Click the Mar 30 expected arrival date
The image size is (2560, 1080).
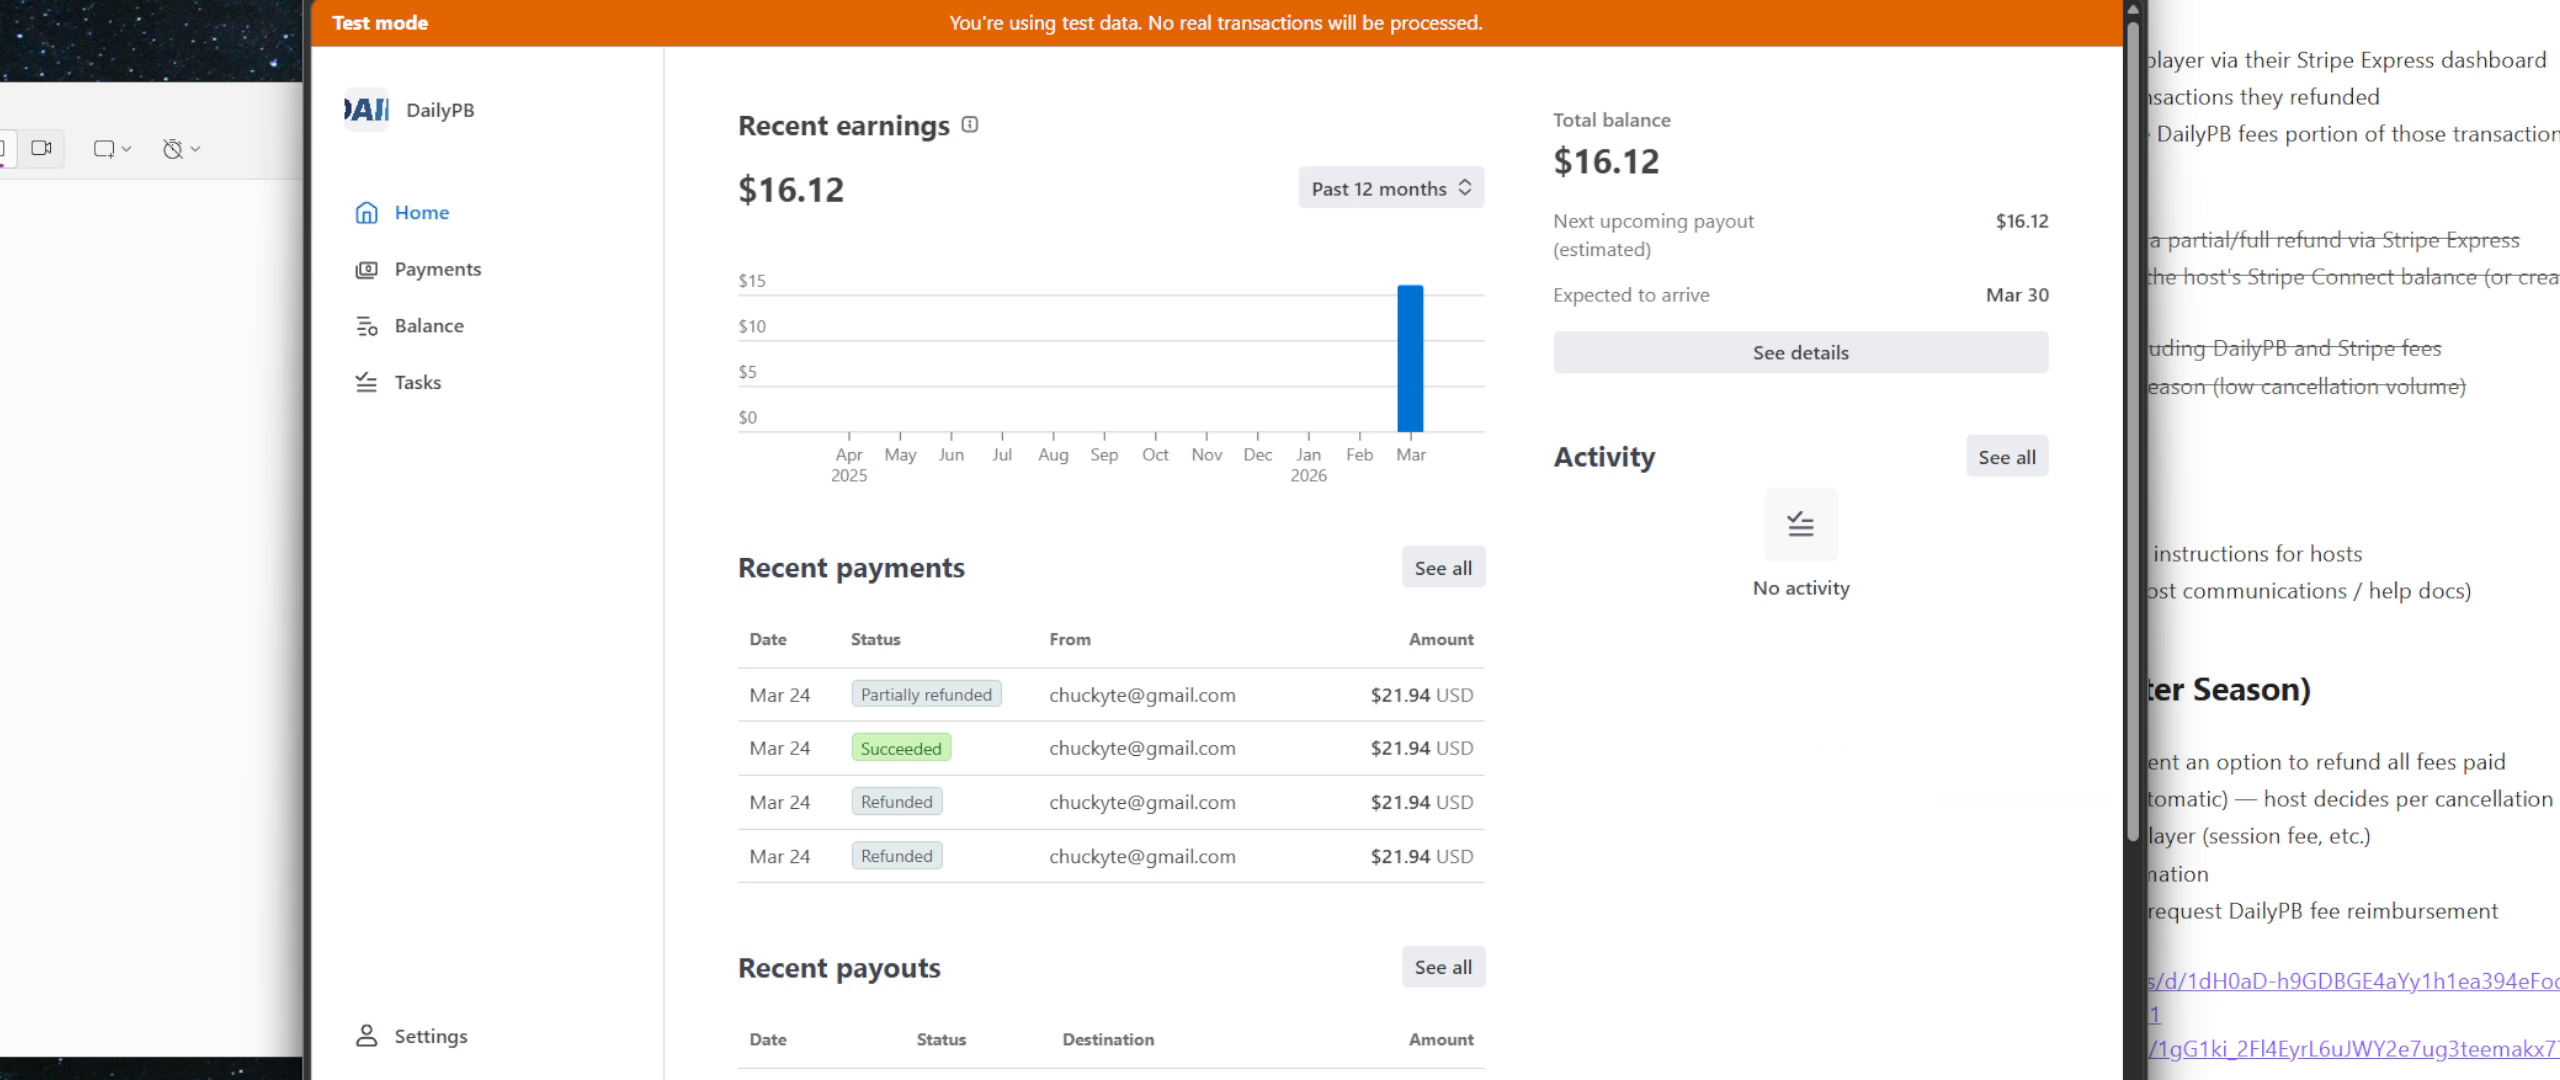click(x=2017, y=295)
